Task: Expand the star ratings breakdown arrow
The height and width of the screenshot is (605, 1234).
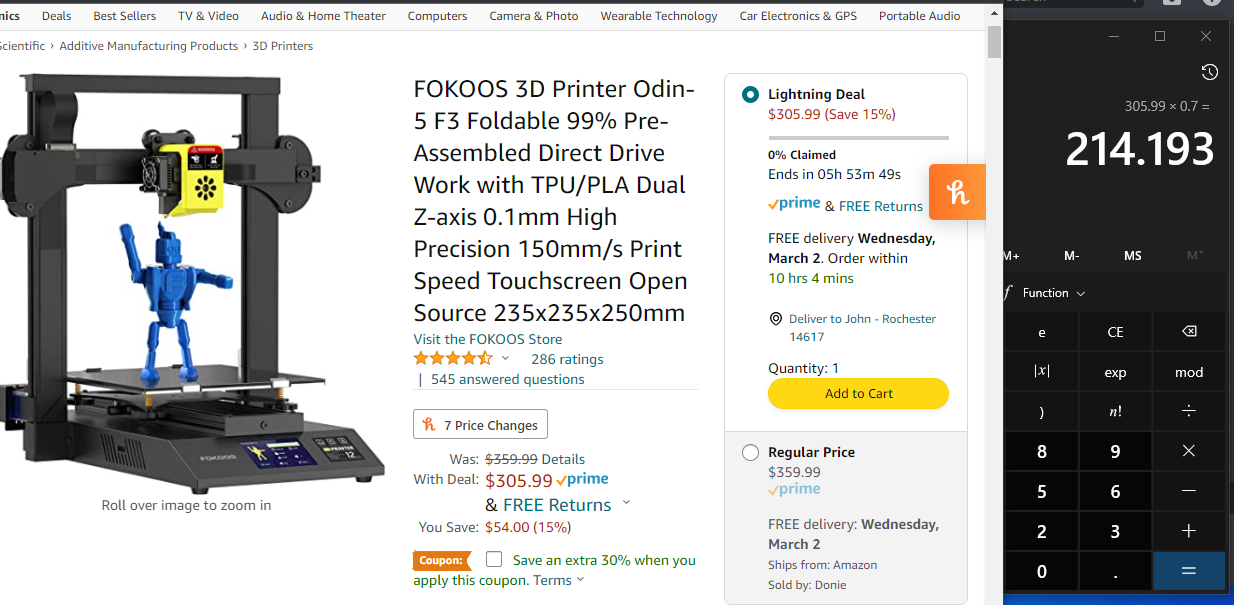Action: [505, 358]
